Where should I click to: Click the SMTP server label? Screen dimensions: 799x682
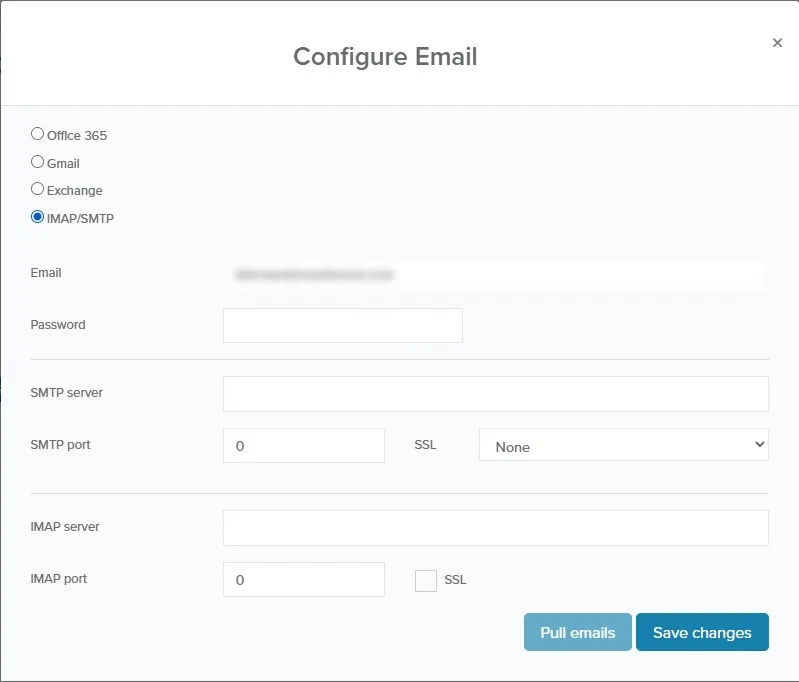point(66,392)
